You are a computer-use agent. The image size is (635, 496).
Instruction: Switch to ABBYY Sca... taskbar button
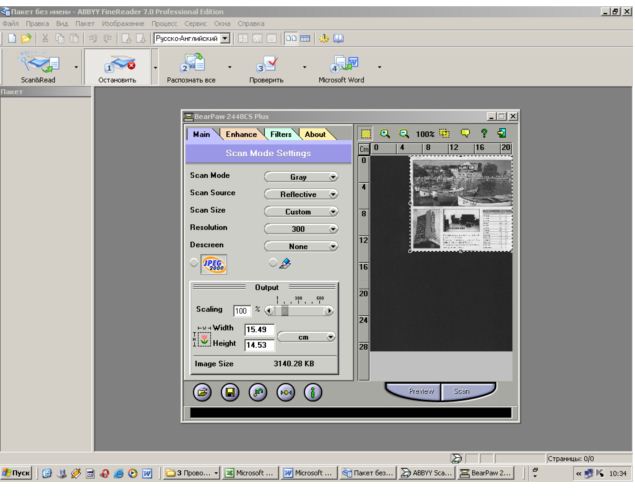pyautogui.click(x=428, y=473)
